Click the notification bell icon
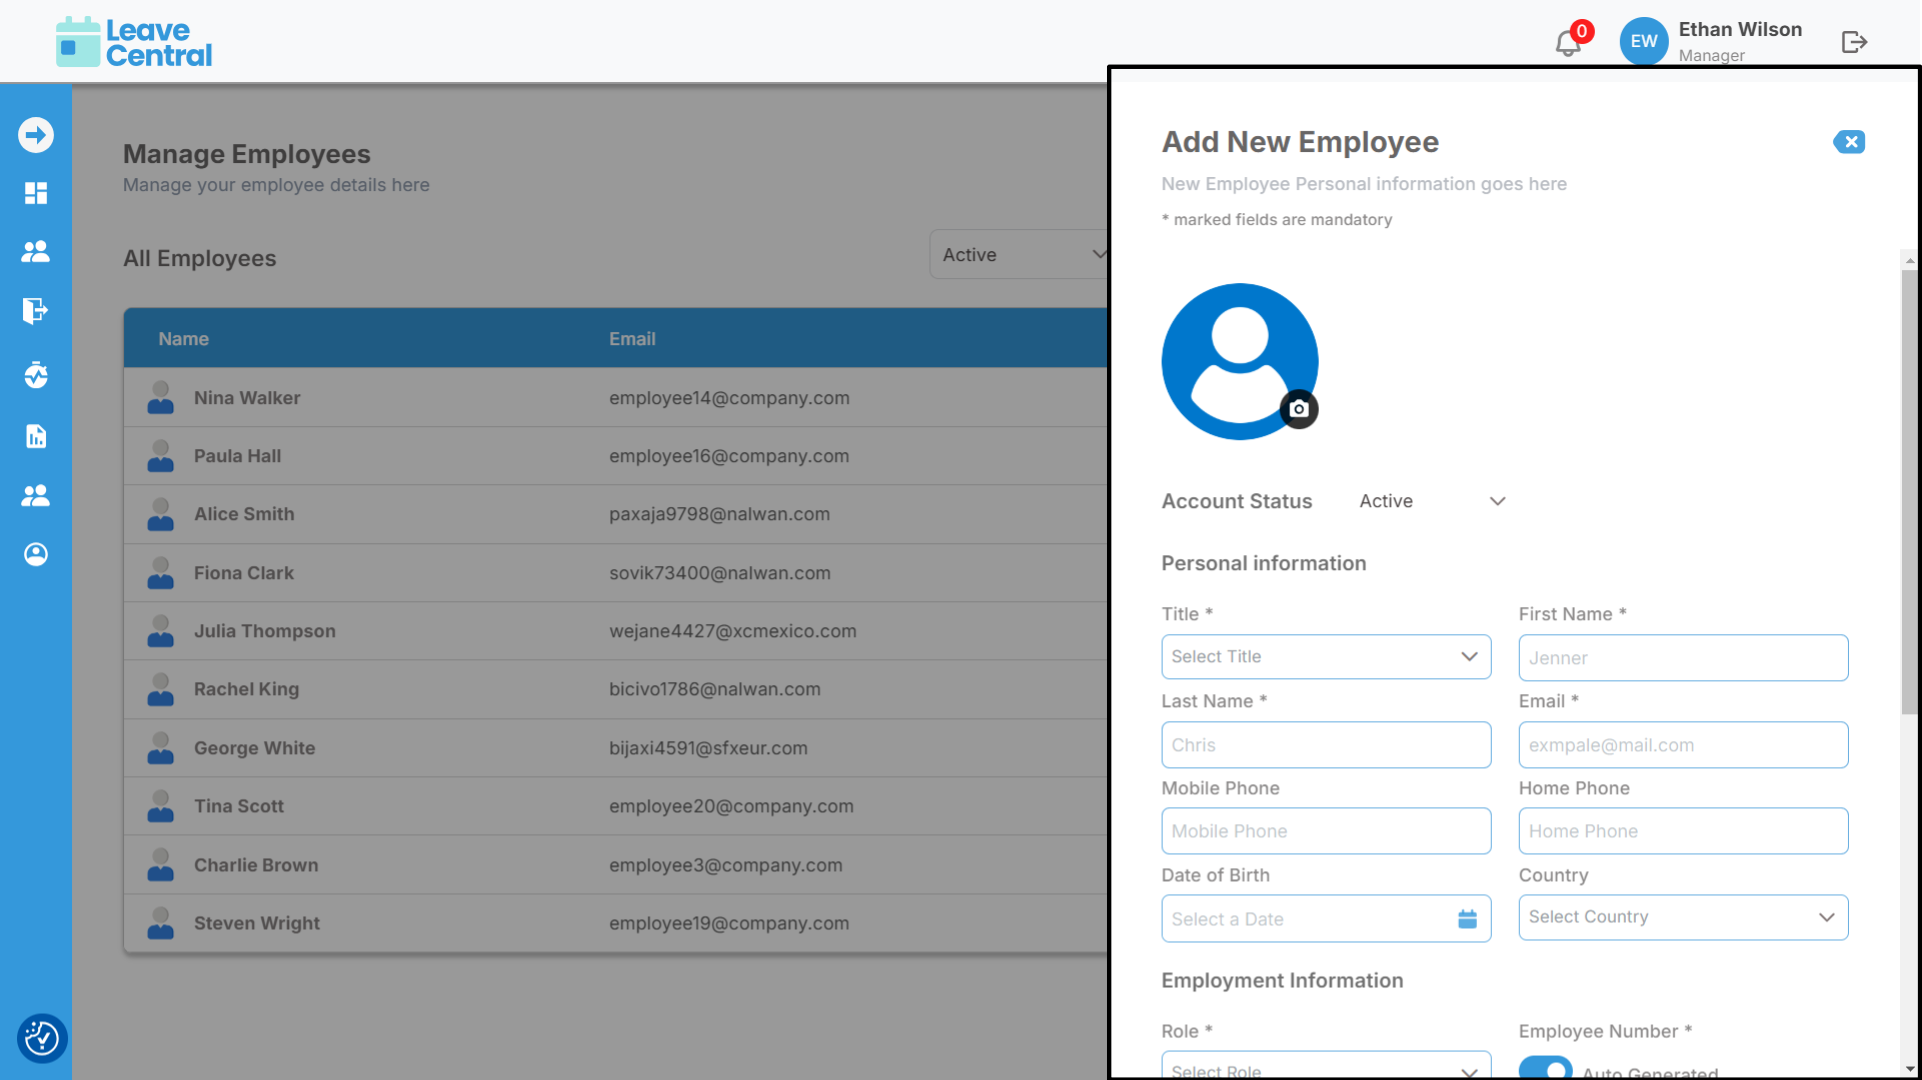The height and width of the screenshot is (1080, 1922). [1567, 43]
